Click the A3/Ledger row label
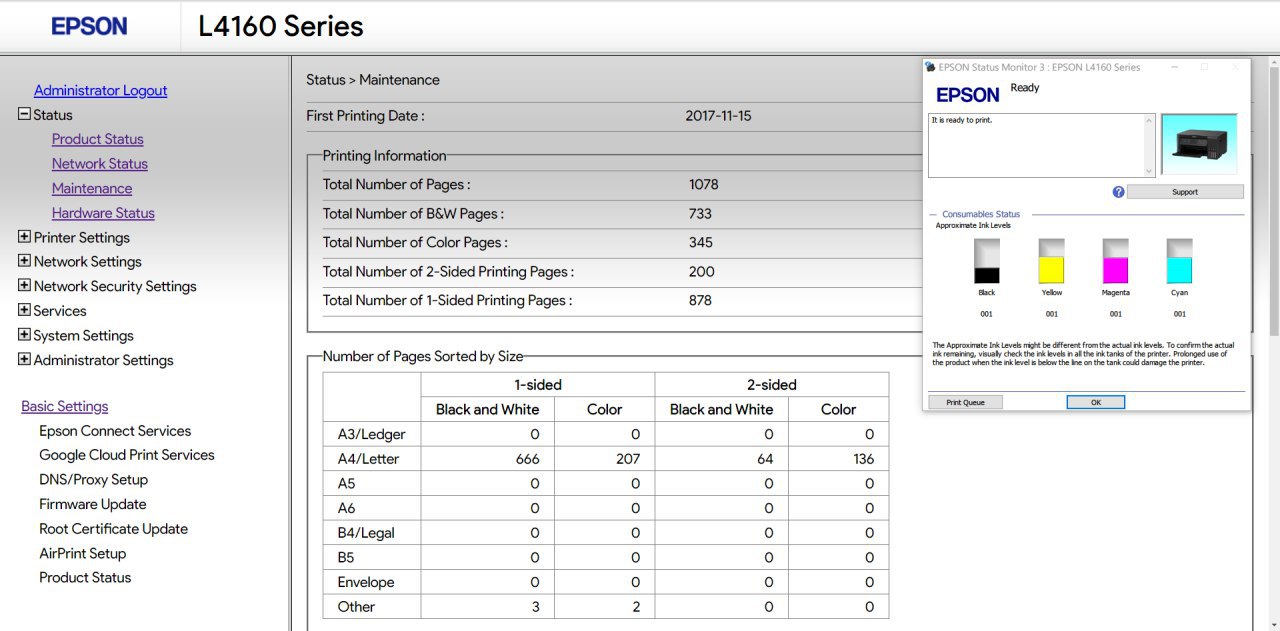1280x631 pixels. tap(371, 434)
